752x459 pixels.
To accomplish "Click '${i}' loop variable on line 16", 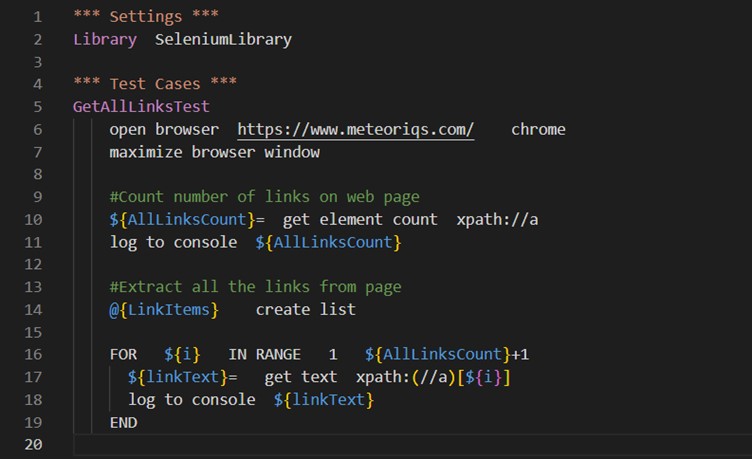I will [182, 354].
